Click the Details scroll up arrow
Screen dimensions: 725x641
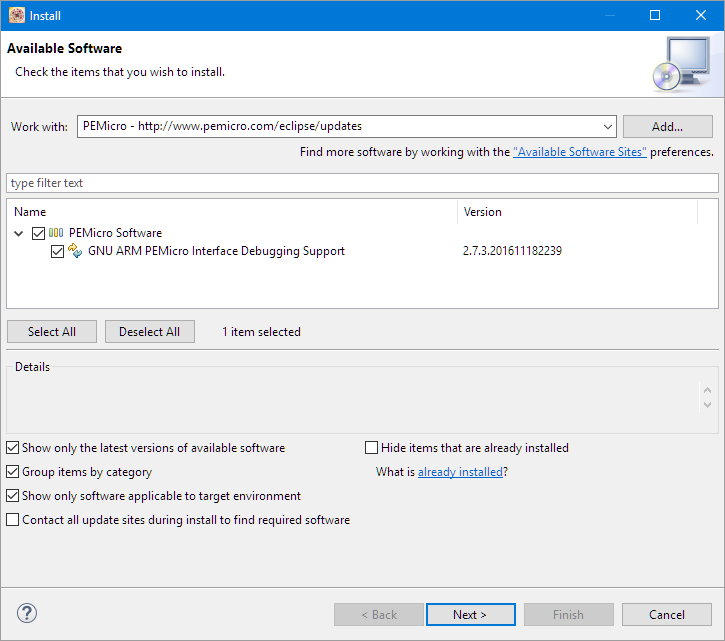tap(707, 390)
